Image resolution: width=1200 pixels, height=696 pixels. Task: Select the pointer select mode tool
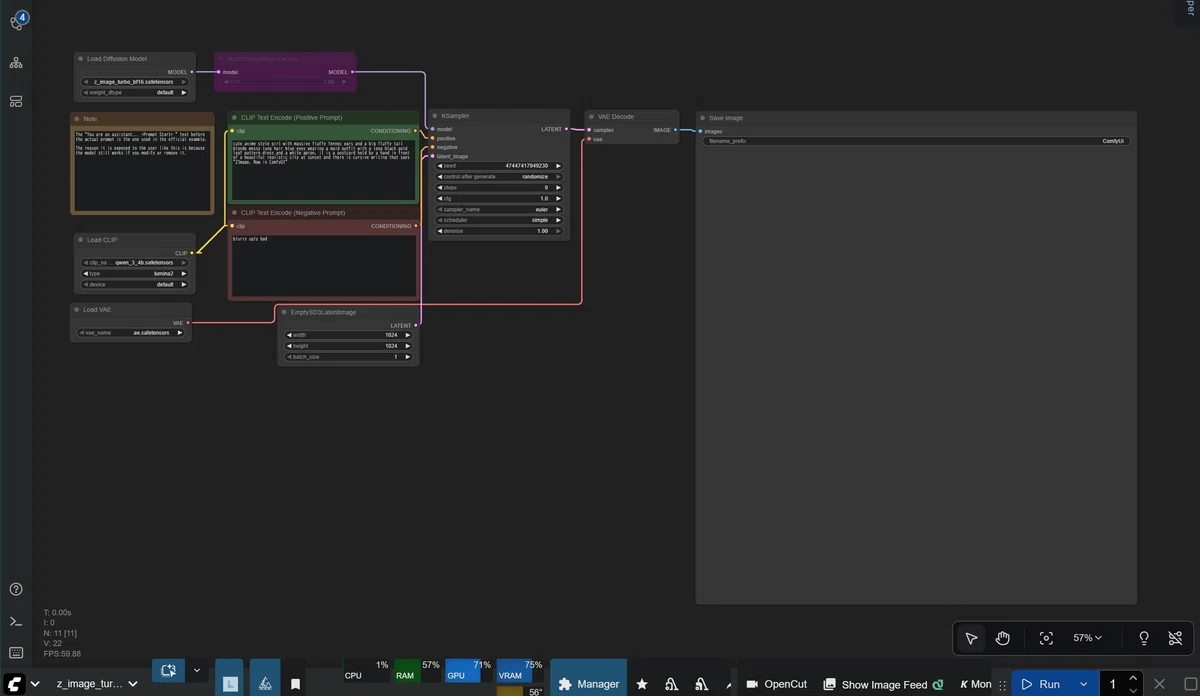click(x=971, y=638)
